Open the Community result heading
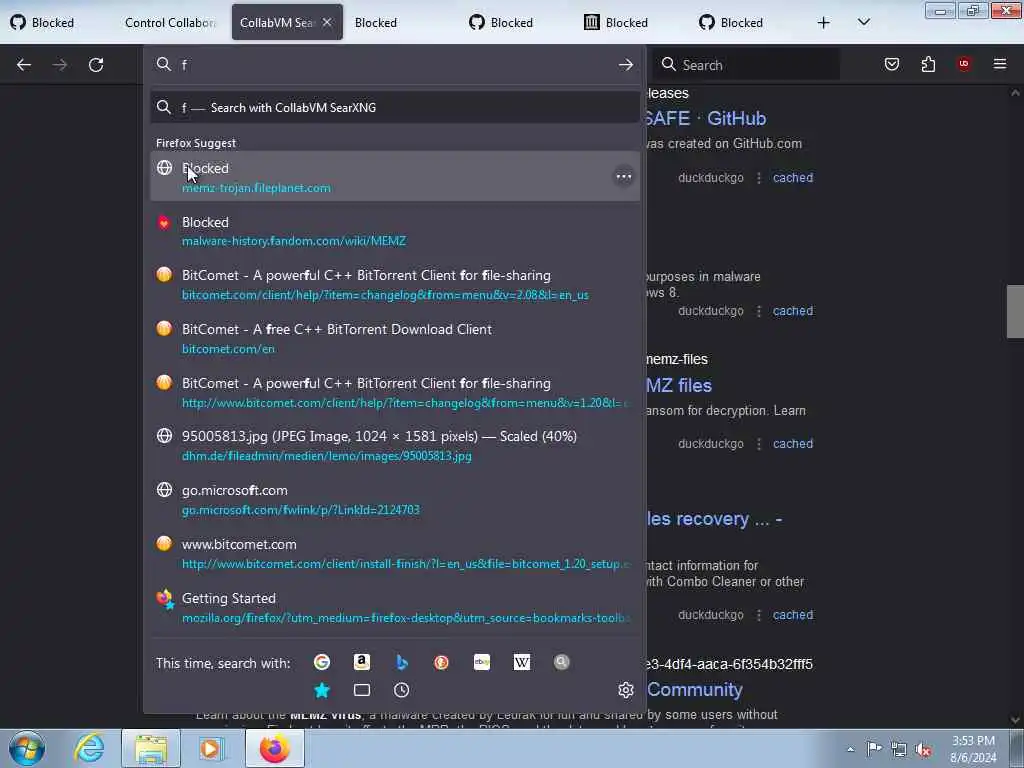Viewport: 1024px width, 768px height. 695,690
